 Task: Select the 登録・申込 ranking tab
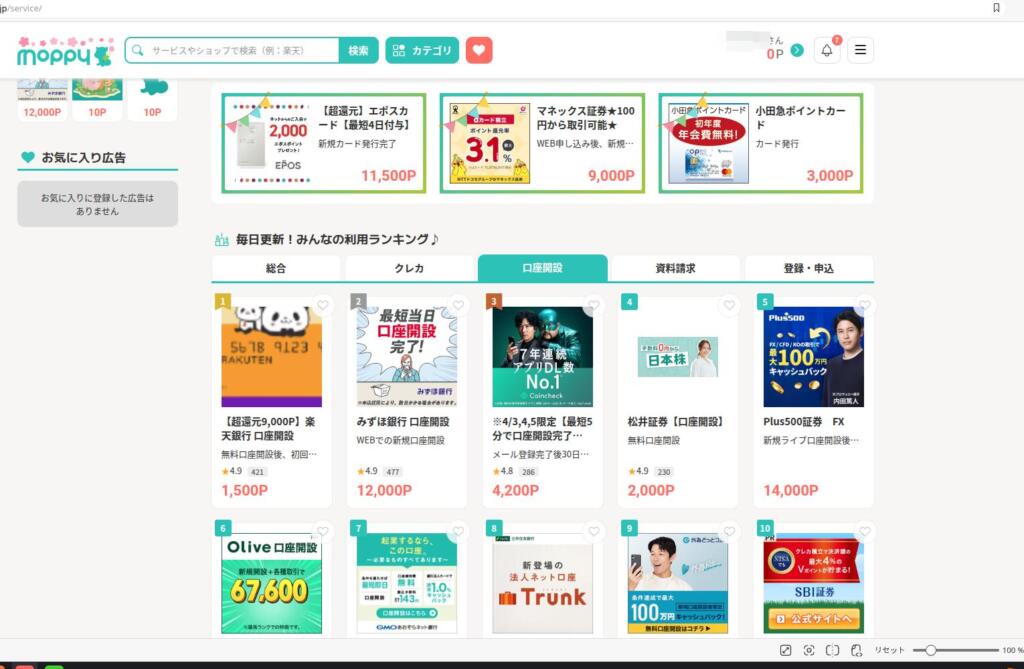point(808,268)
